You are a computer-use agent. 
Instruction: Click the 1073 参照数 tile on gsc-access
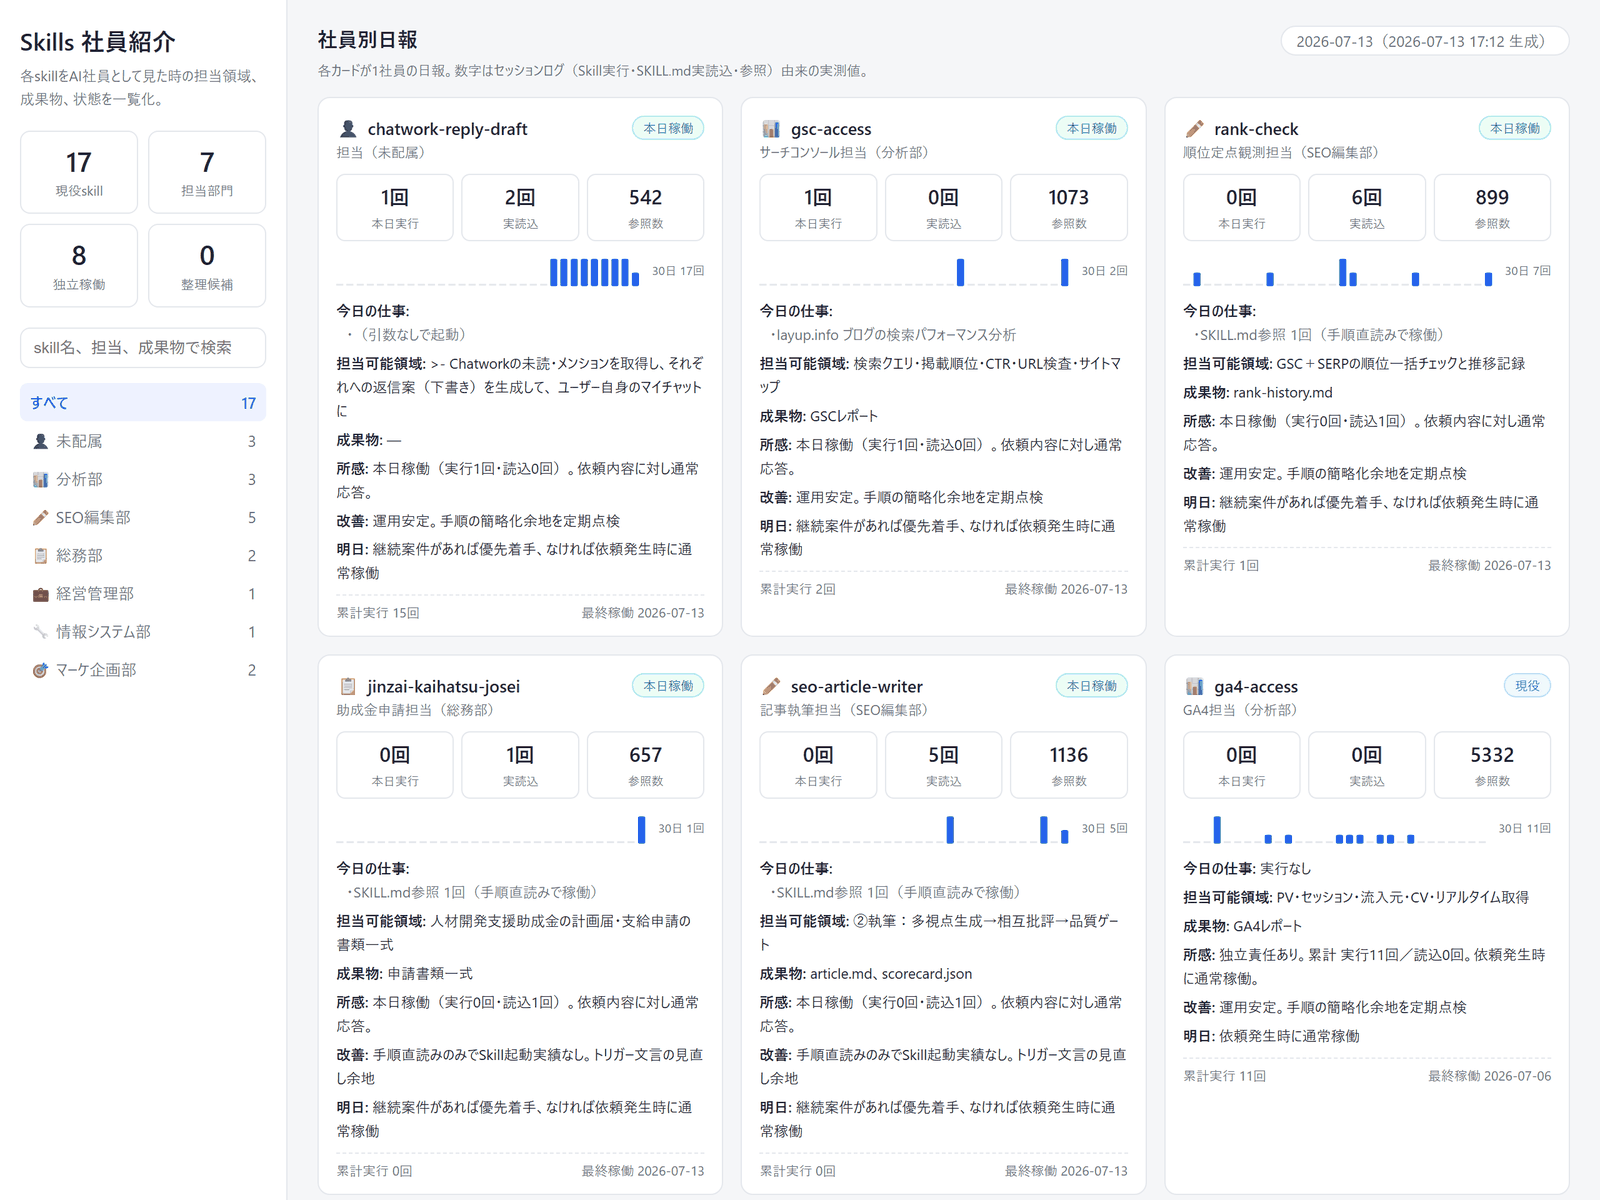tap(1069, 207)
